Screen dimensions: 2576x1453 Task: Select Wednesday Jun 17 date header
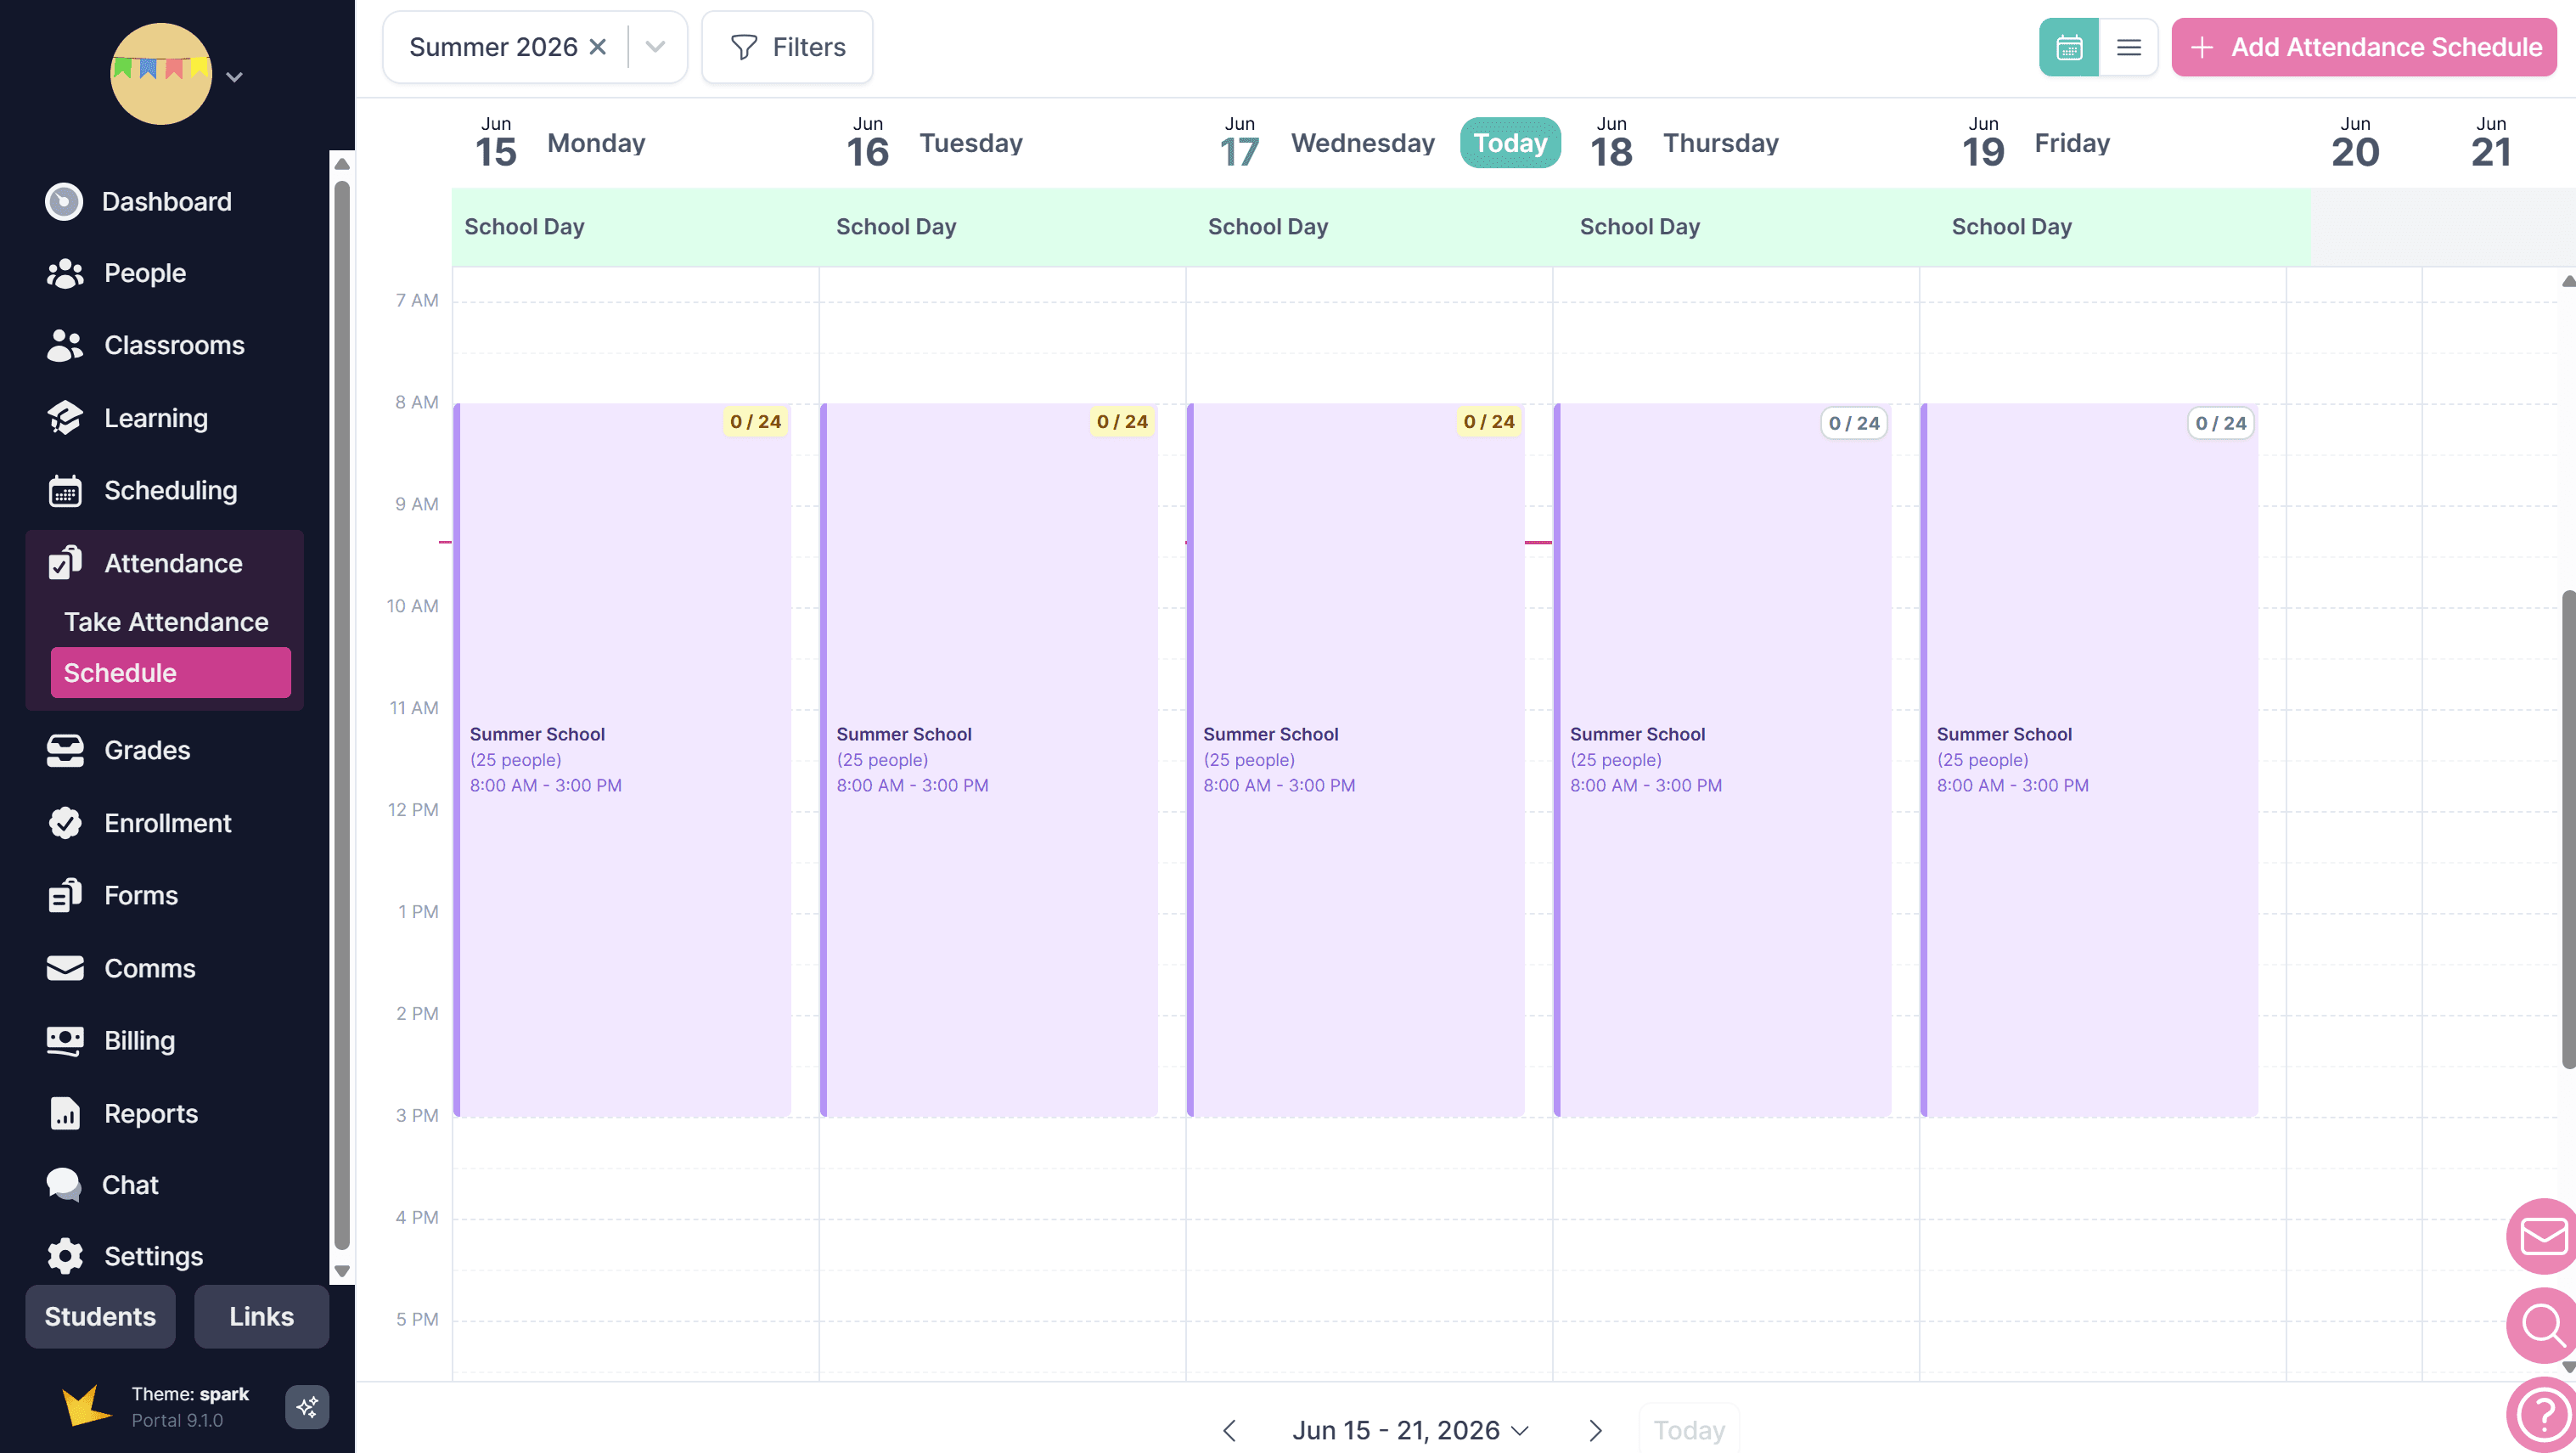click(1326, 143)
